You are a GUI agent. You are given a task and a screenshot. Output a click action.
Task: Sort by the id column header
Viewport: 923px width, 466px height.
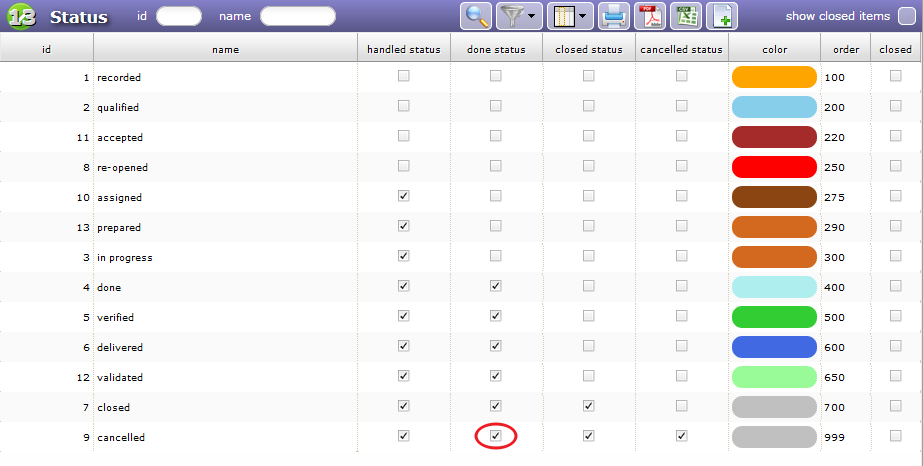tap(47, 49)
